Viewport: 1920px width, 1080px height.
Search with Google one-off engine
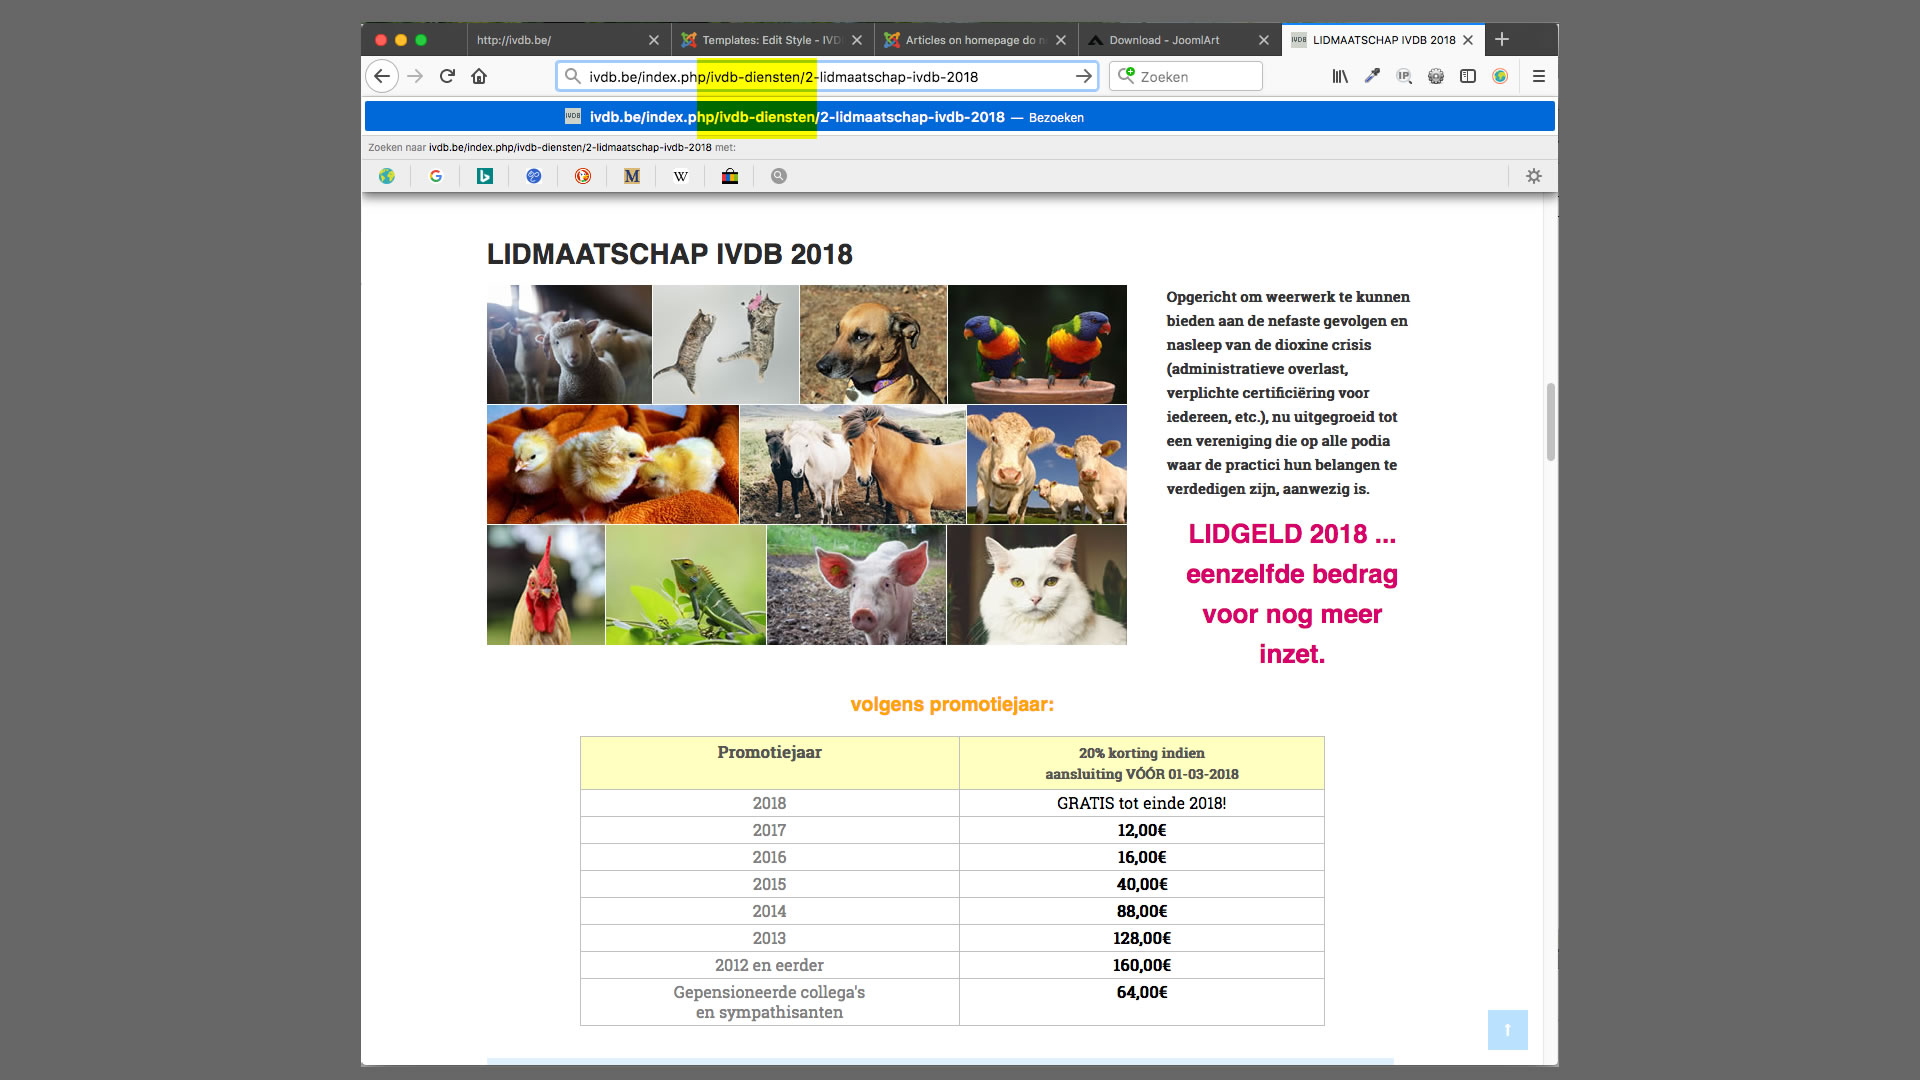tap(436, 176)
